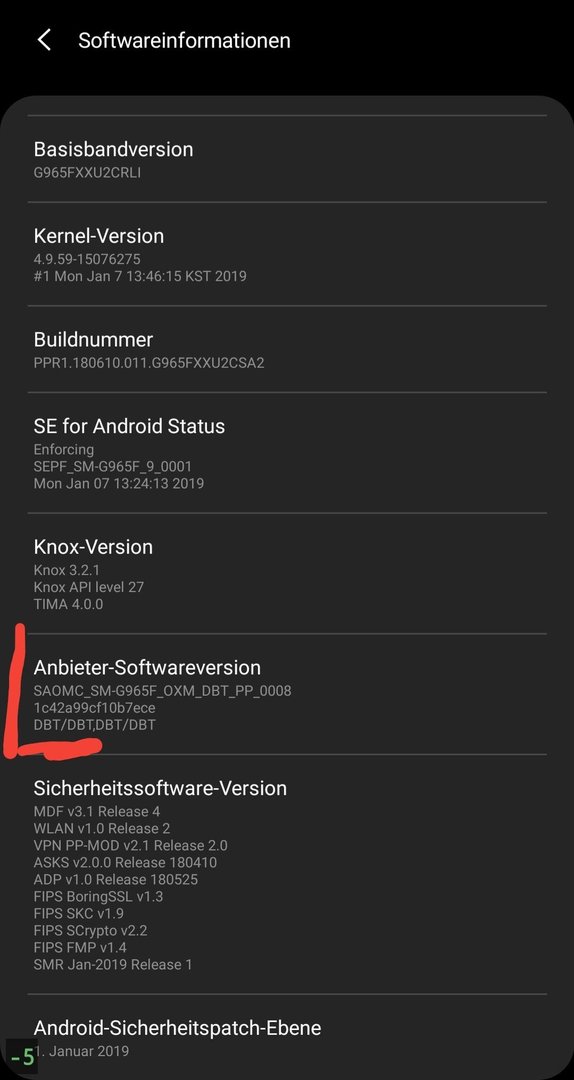Tap baseband value G965FXXU2CRLI
The height and width of the screenshot is (1080, 574).
pyautogui.click(x=87, y=172)
